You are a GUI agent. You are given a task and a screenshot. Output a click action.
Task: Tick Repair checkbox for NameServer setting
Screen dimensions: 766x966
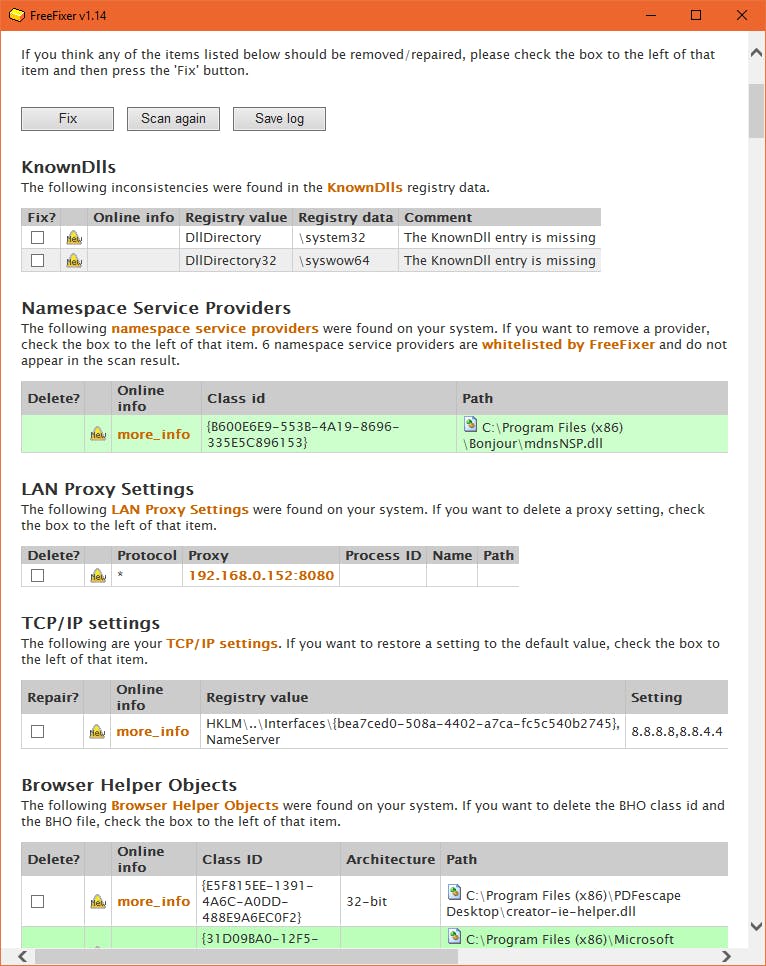point(38,731)
